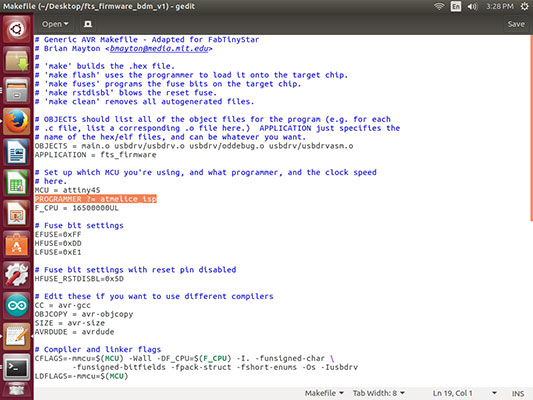Expand the Open file dropdown

click(55, 24)
